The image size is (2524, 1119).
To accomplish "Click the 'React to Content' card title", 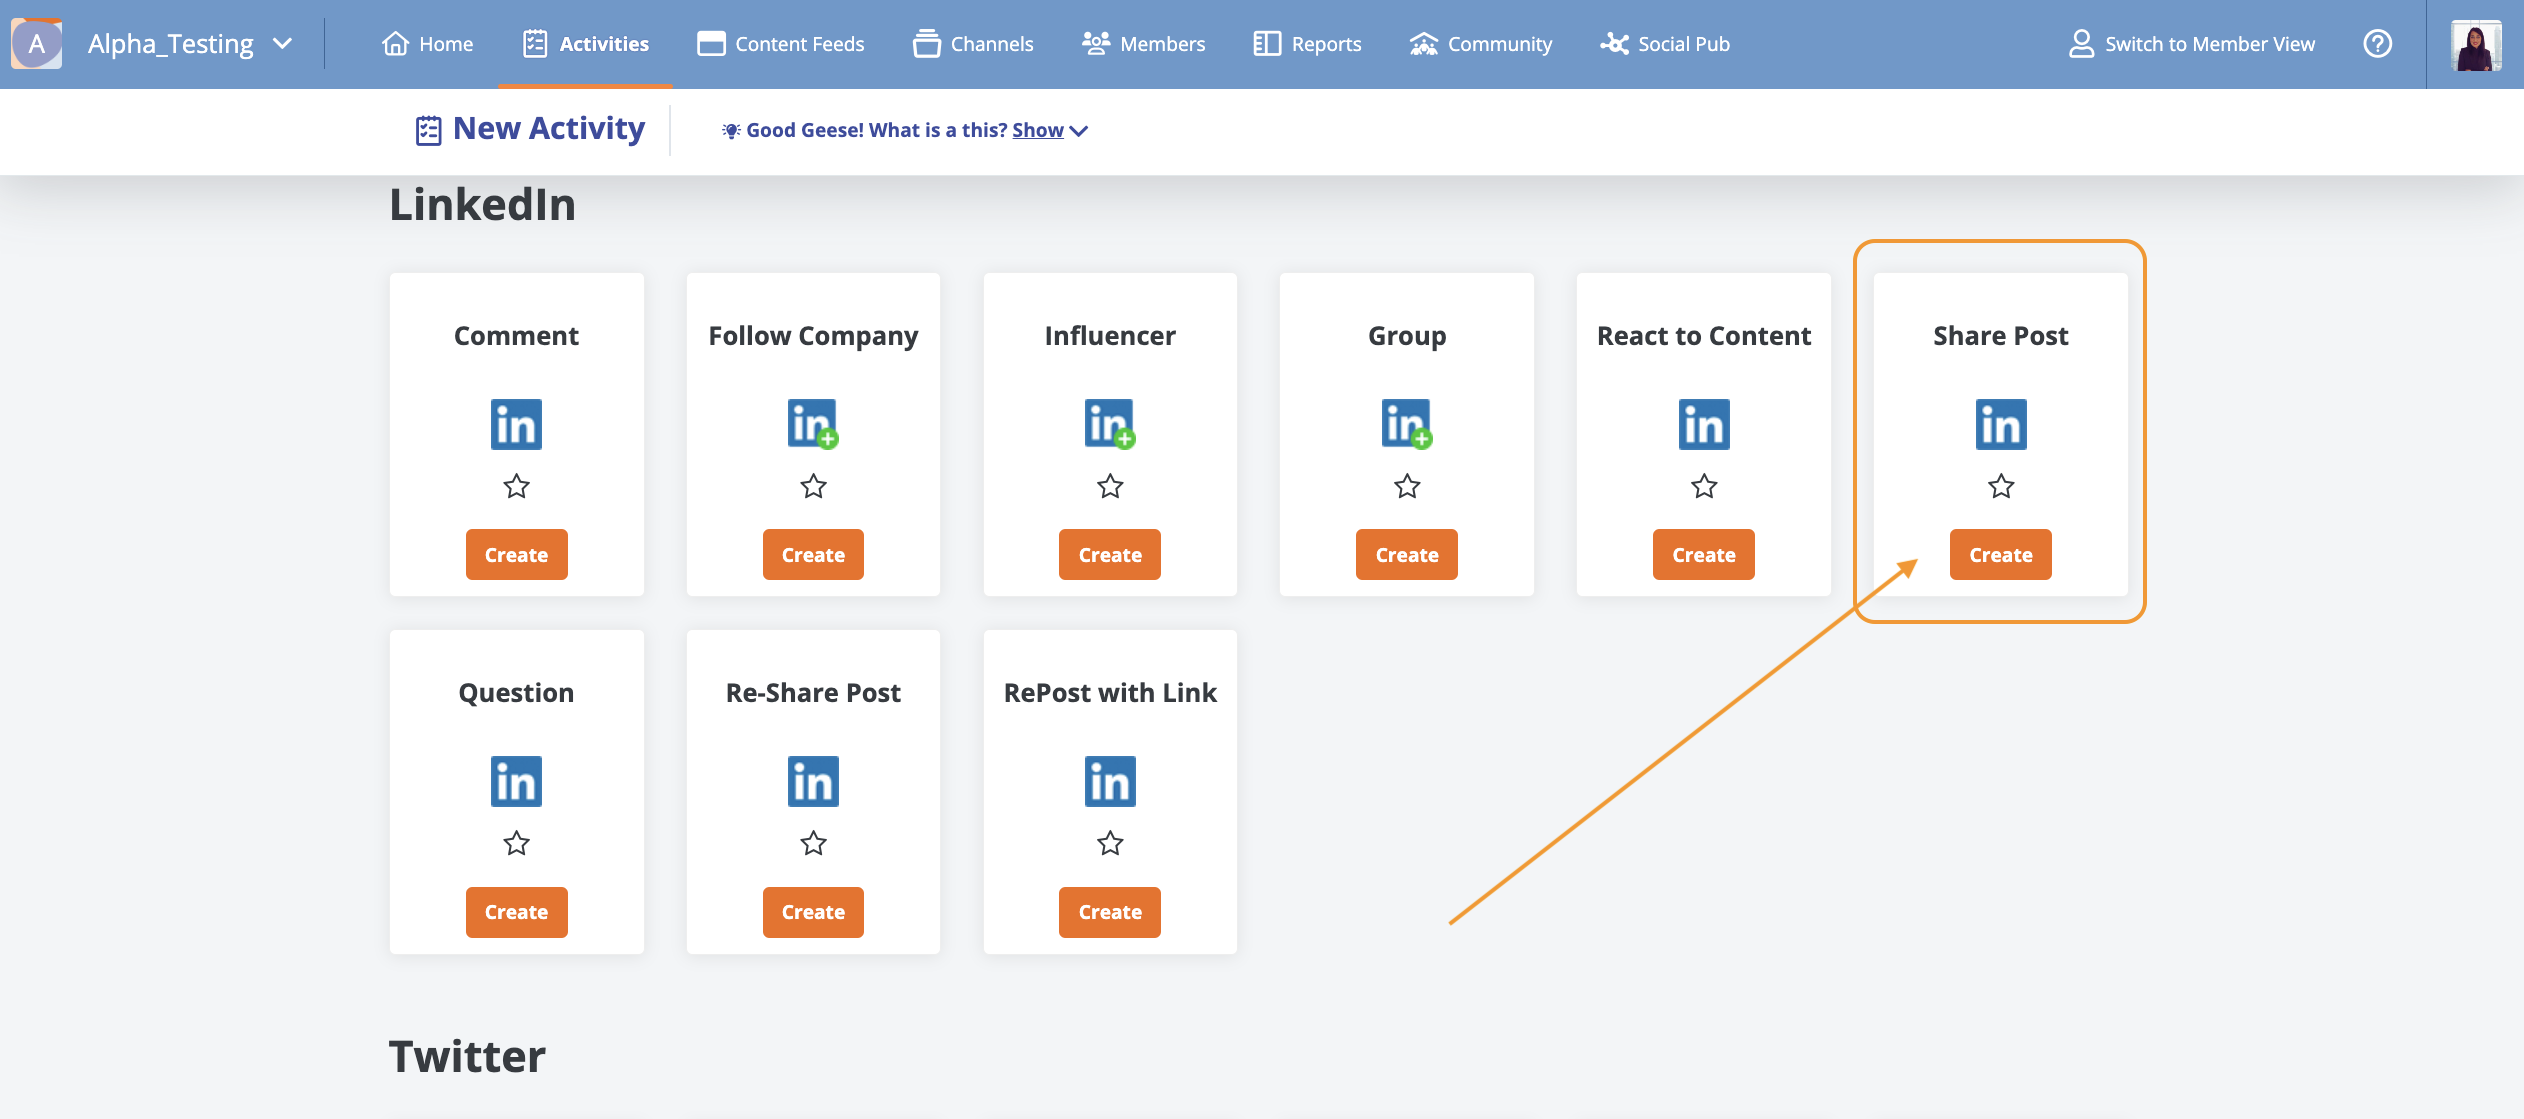I will (1704, 336).
